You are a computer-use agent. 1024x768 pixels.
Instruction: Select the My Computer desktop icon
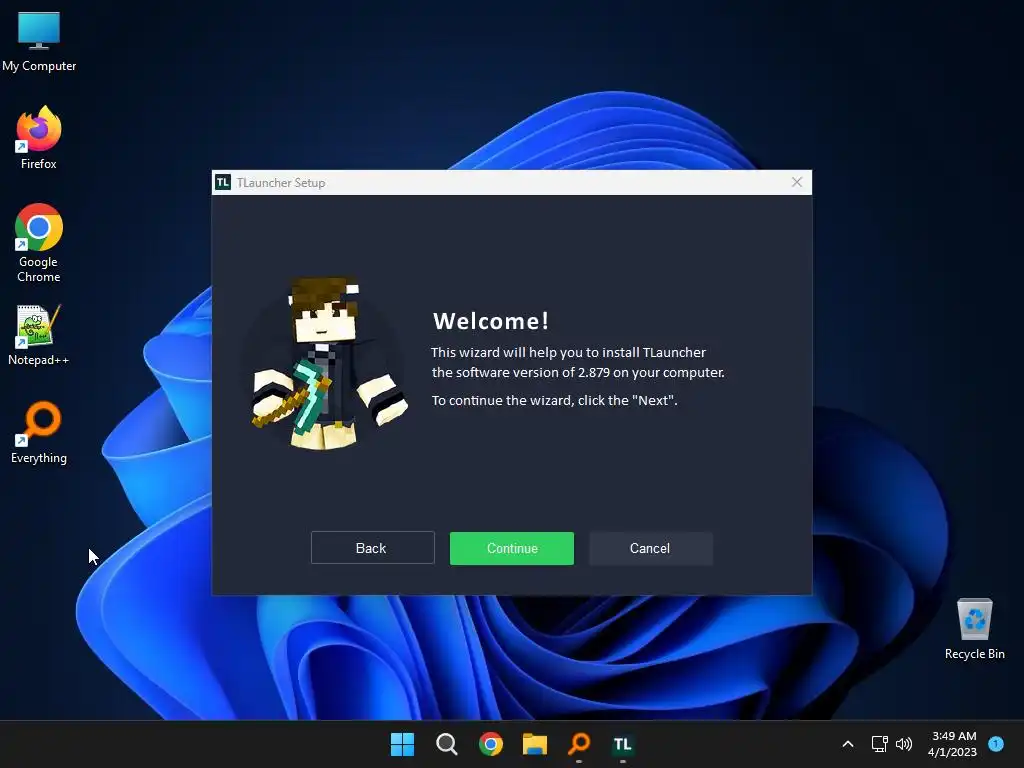point(39,41)
